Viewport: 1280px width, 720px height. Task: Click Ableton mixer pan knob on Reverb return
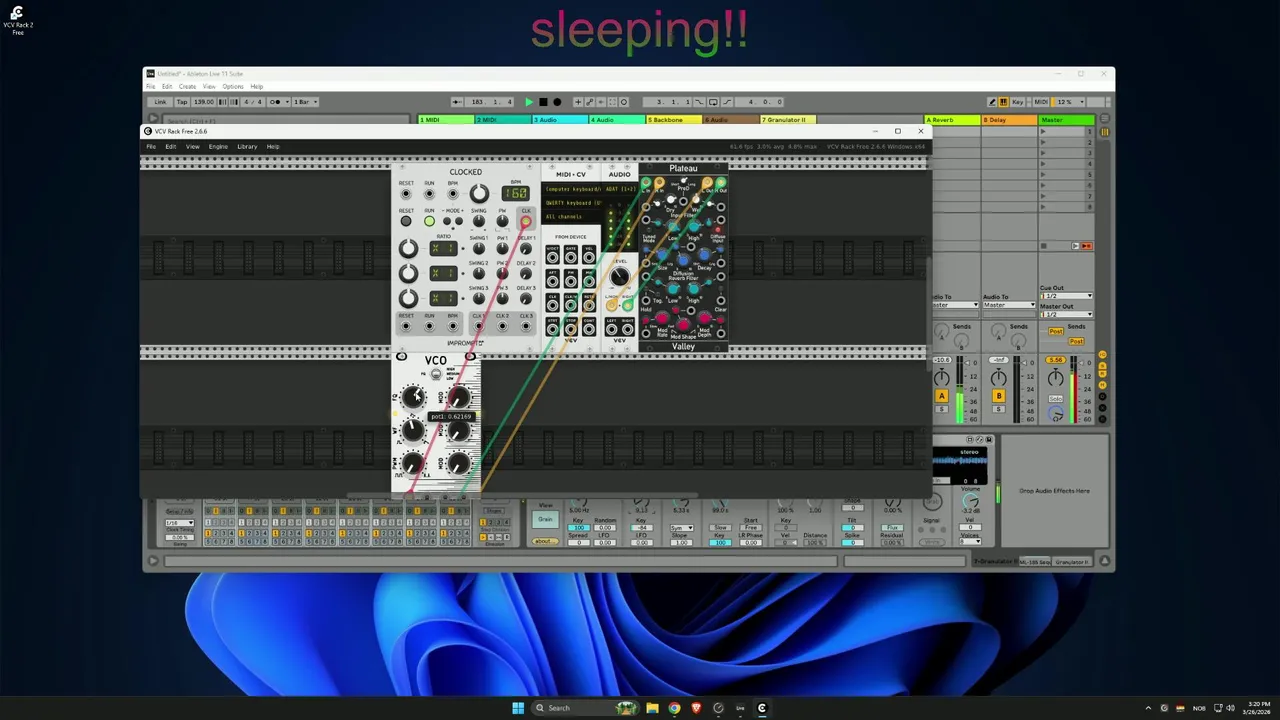(942, 378)
